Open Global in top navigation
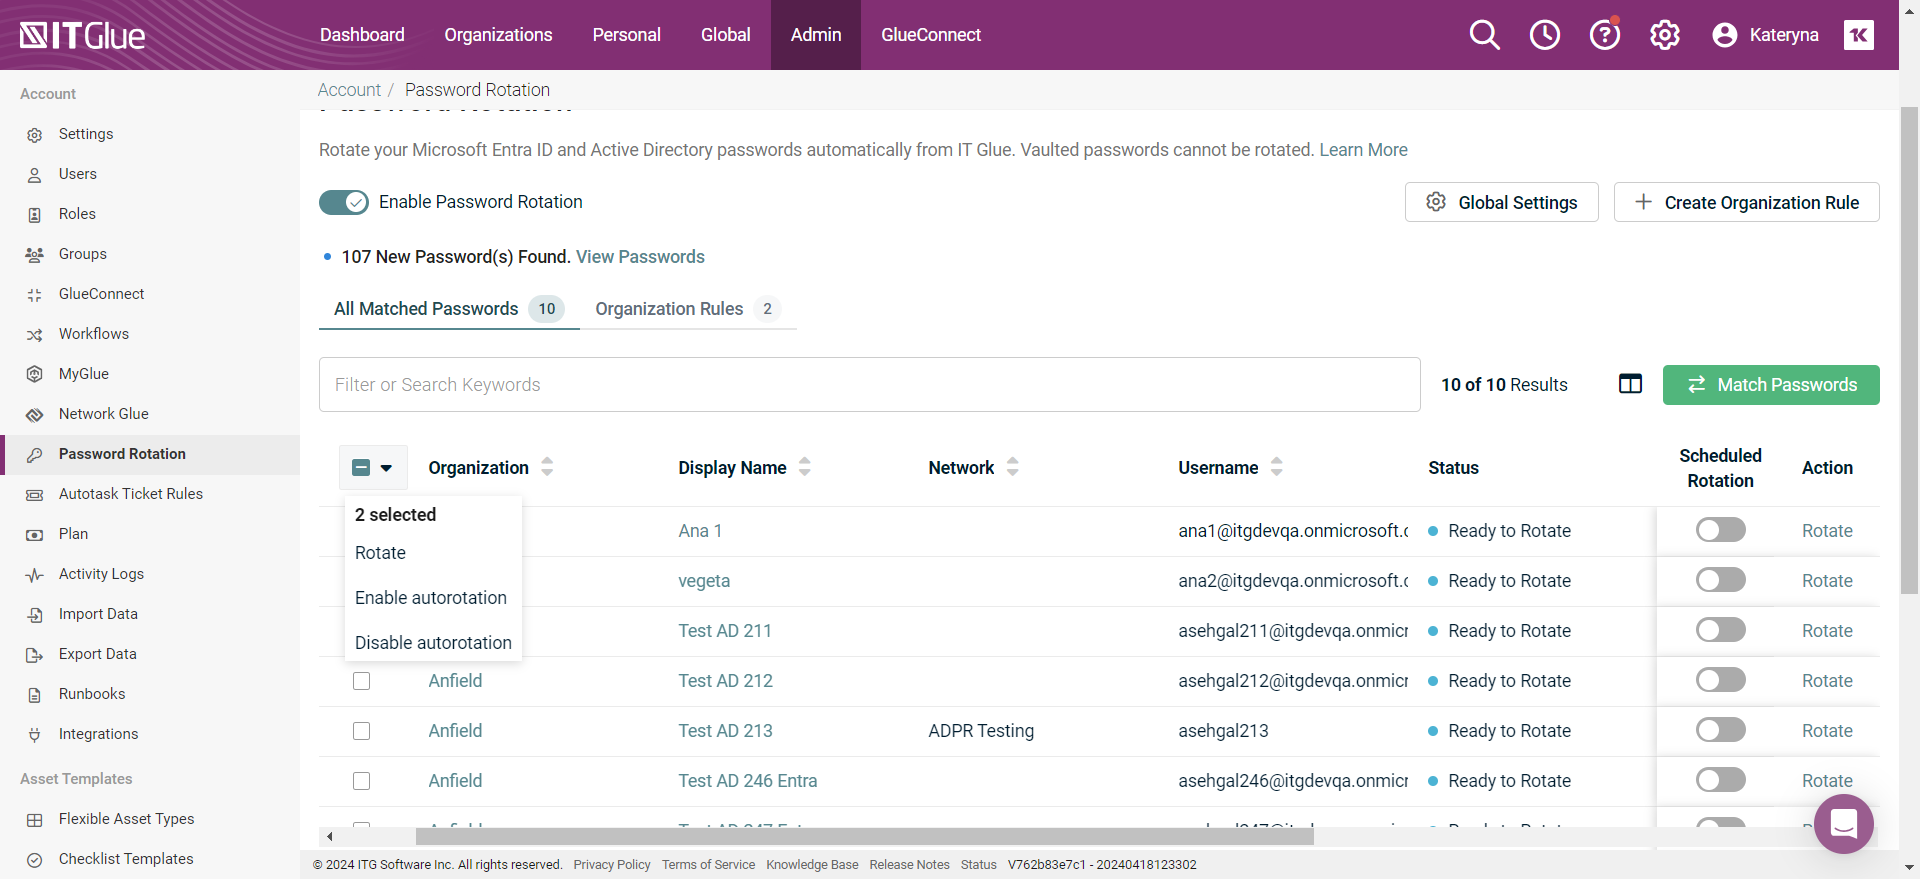This screenshot has width=1920, height=879. point(725,35)
